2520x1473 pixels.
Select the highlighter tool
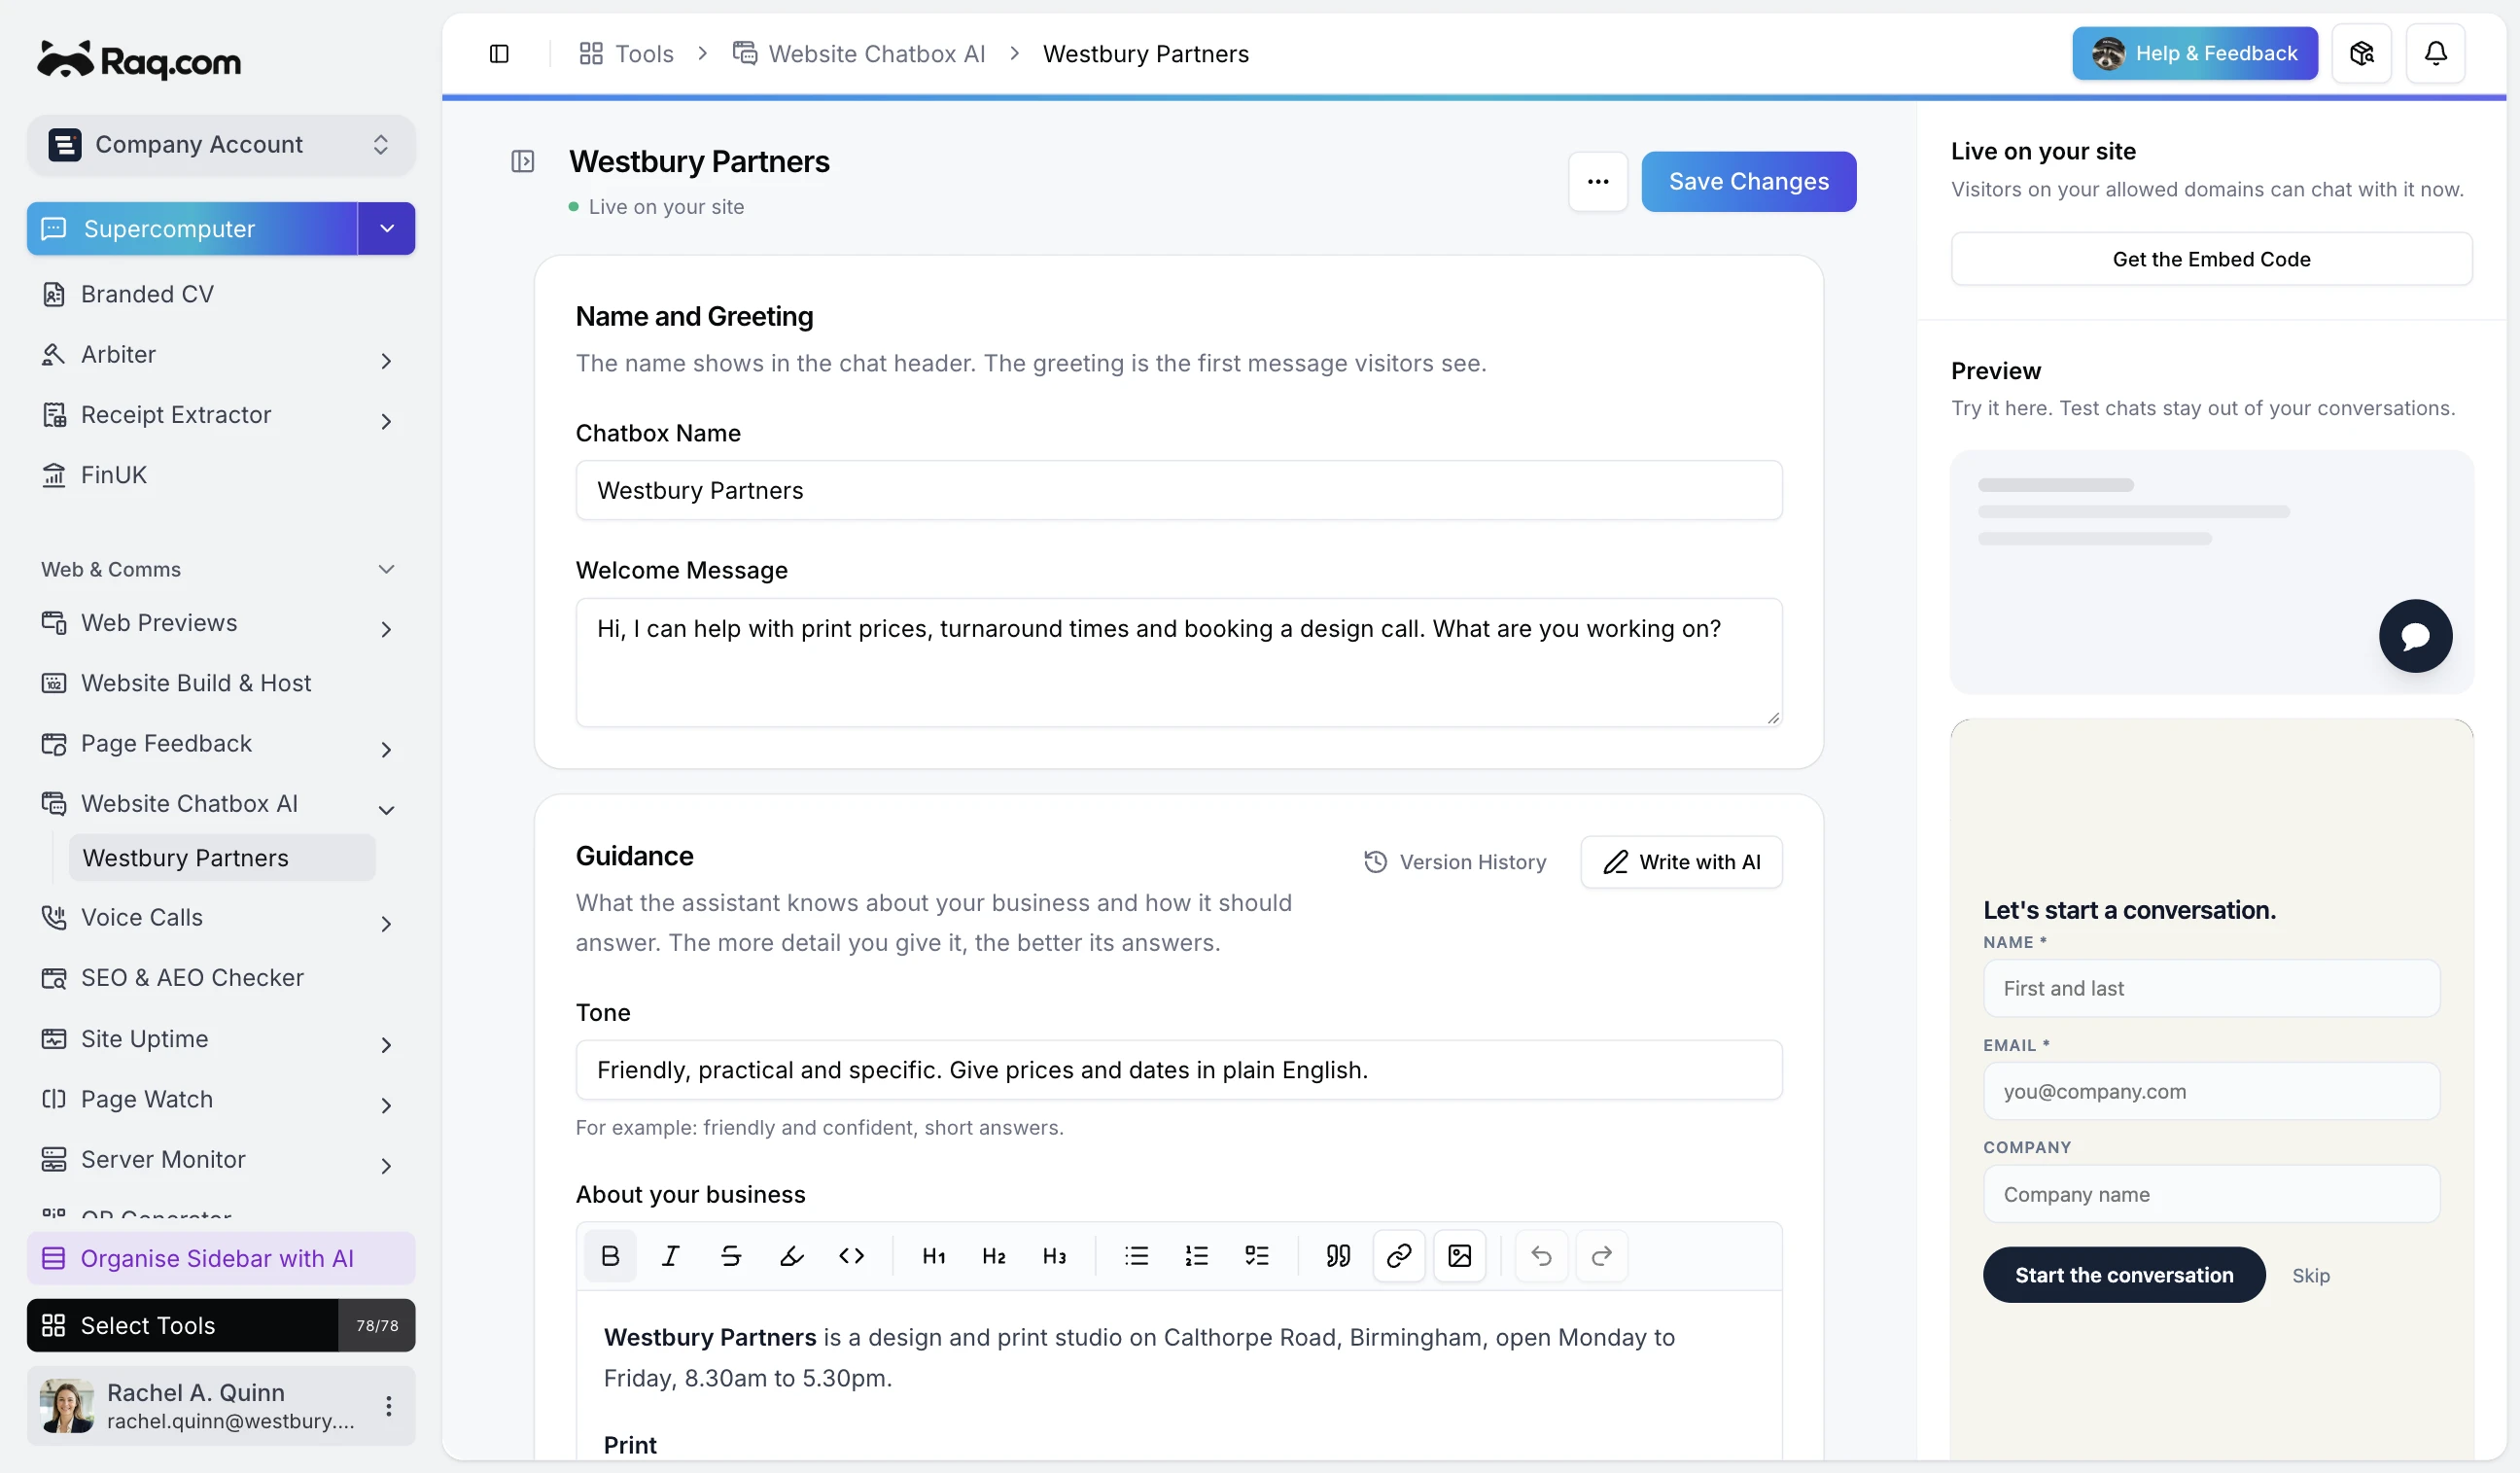pyautogui.click(x=791, y=1256)
